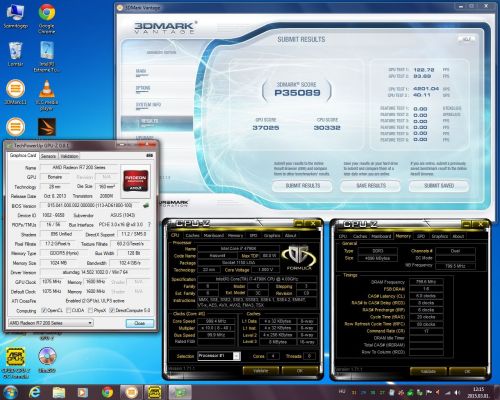Viewport: 500px width, 400px height.
Task: Click the Close button in GPU-Z
Action: click(140, 323)
